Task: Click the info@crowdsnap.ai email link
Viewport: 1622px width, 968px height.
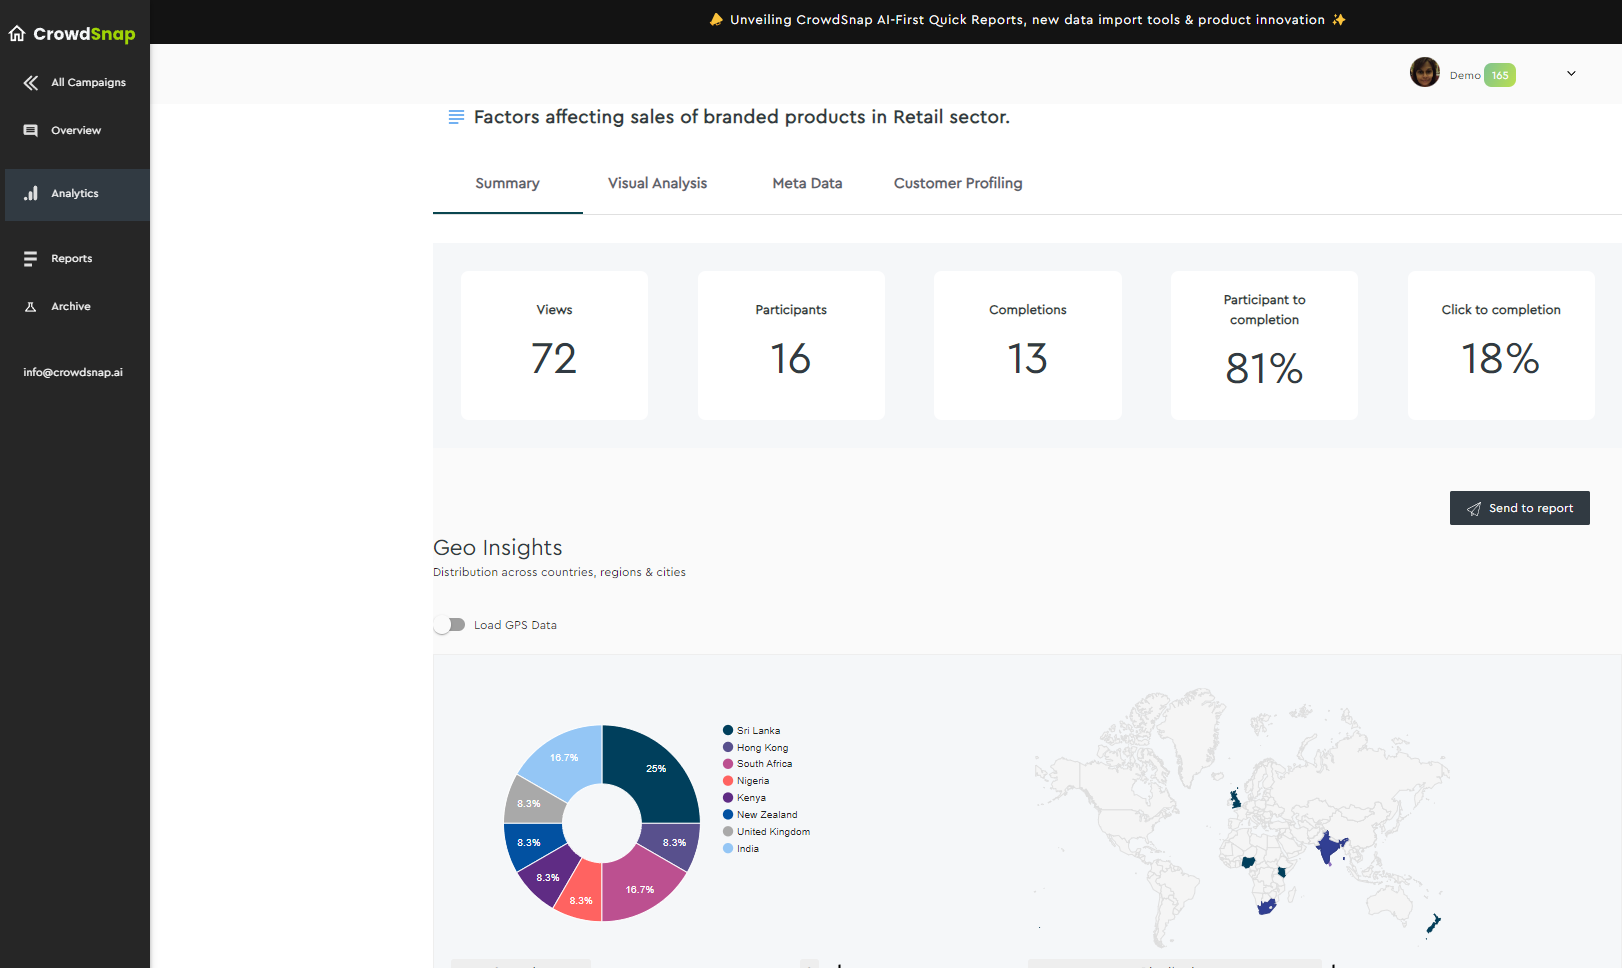Action: pos(73,372)
